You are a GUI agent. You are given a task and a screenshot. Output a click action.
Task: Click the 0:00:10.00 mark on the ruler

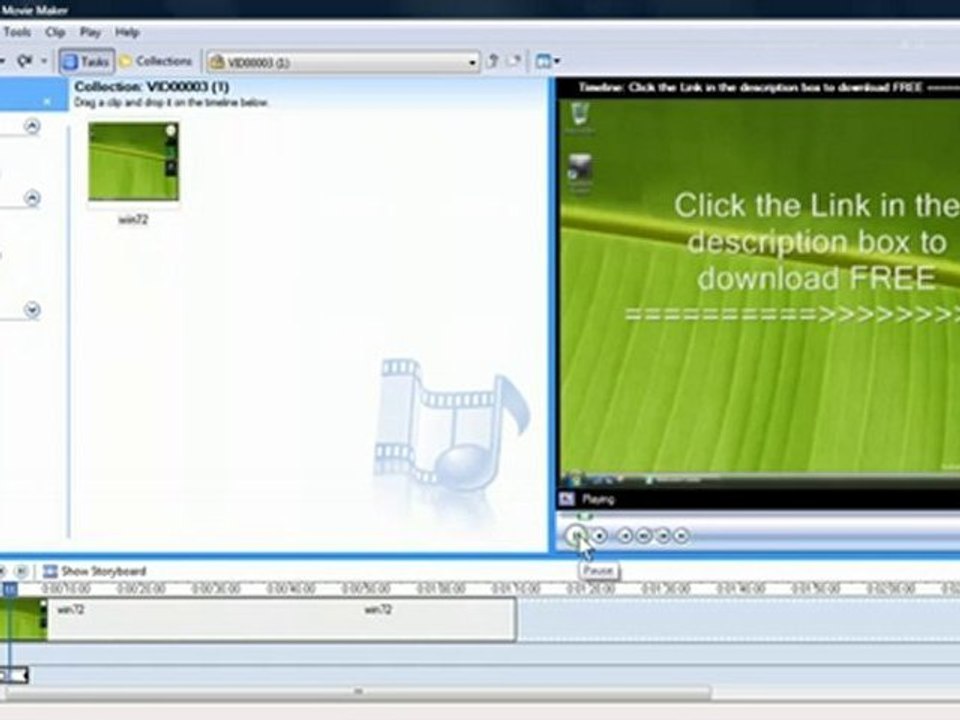pos(66,589)
